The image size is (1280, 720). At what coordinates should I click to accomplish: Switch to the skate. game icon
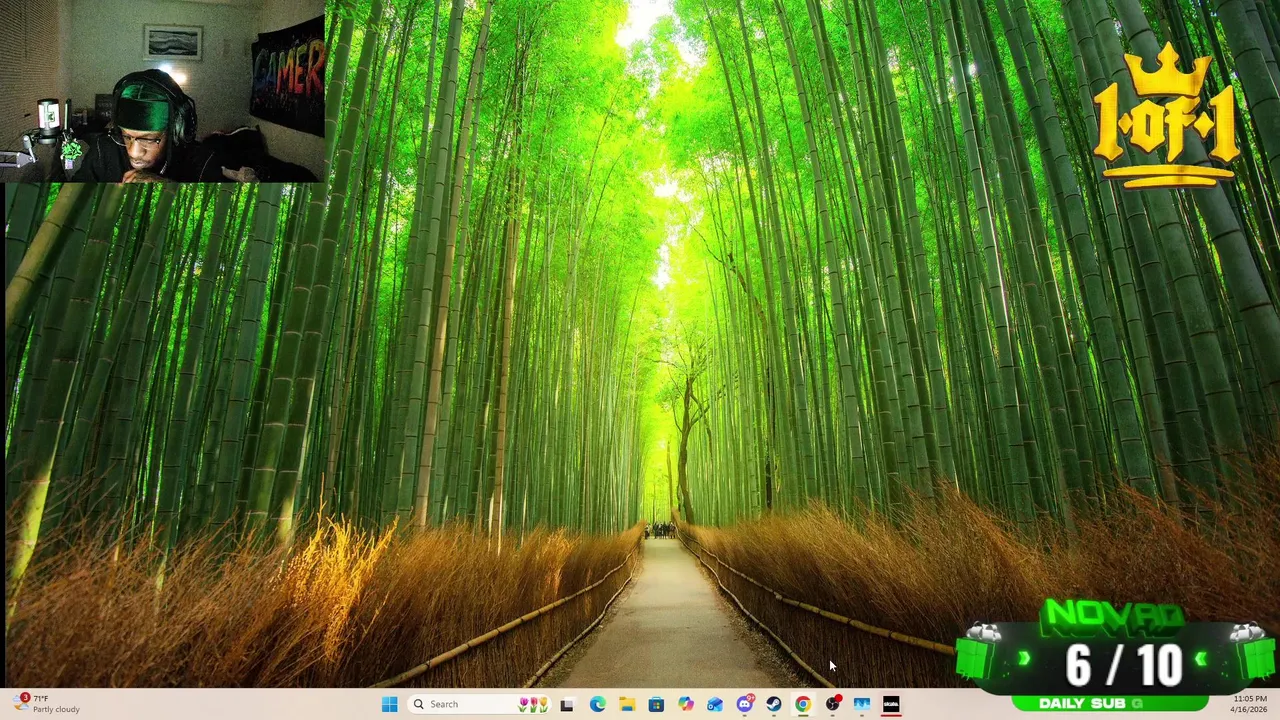point(891,704)
